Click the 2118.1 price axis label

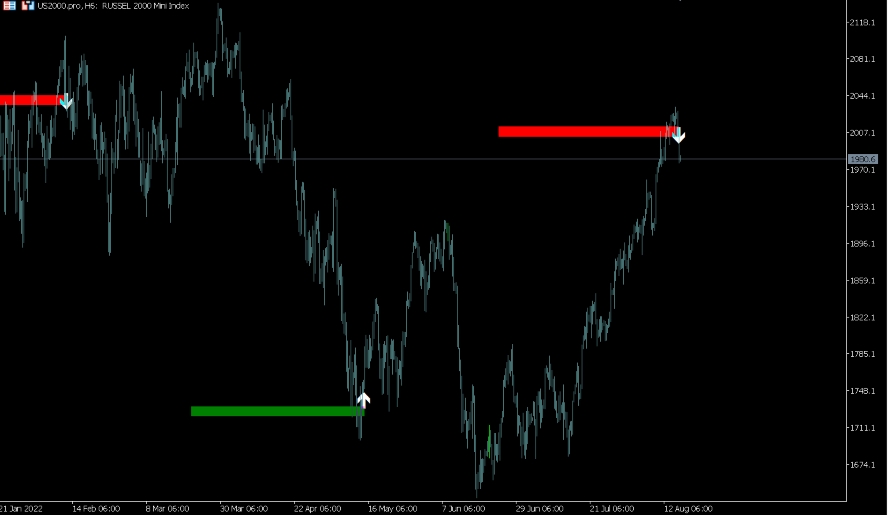[x=862, y=22]
